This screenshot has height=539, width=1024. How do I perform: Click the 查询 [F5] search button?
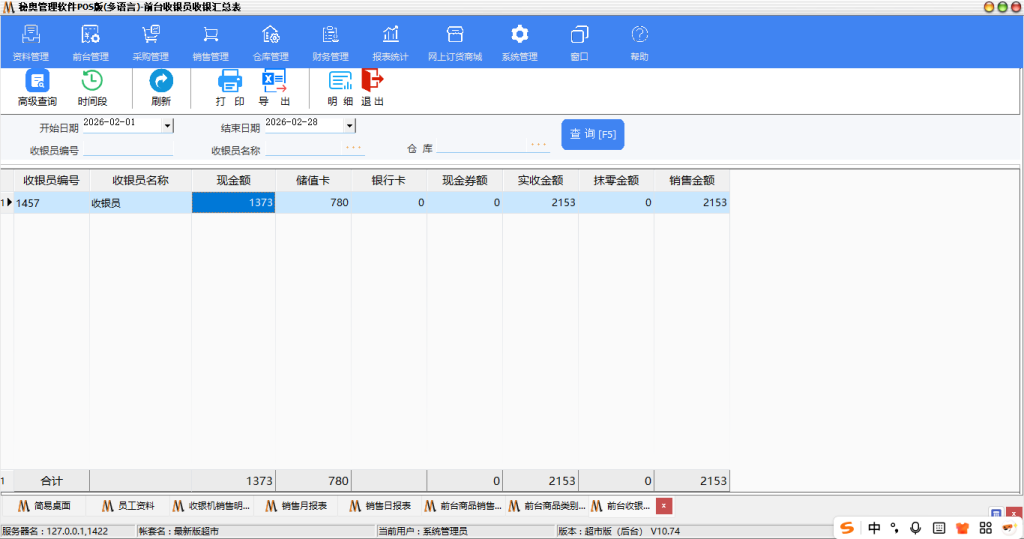coord(592,134)
